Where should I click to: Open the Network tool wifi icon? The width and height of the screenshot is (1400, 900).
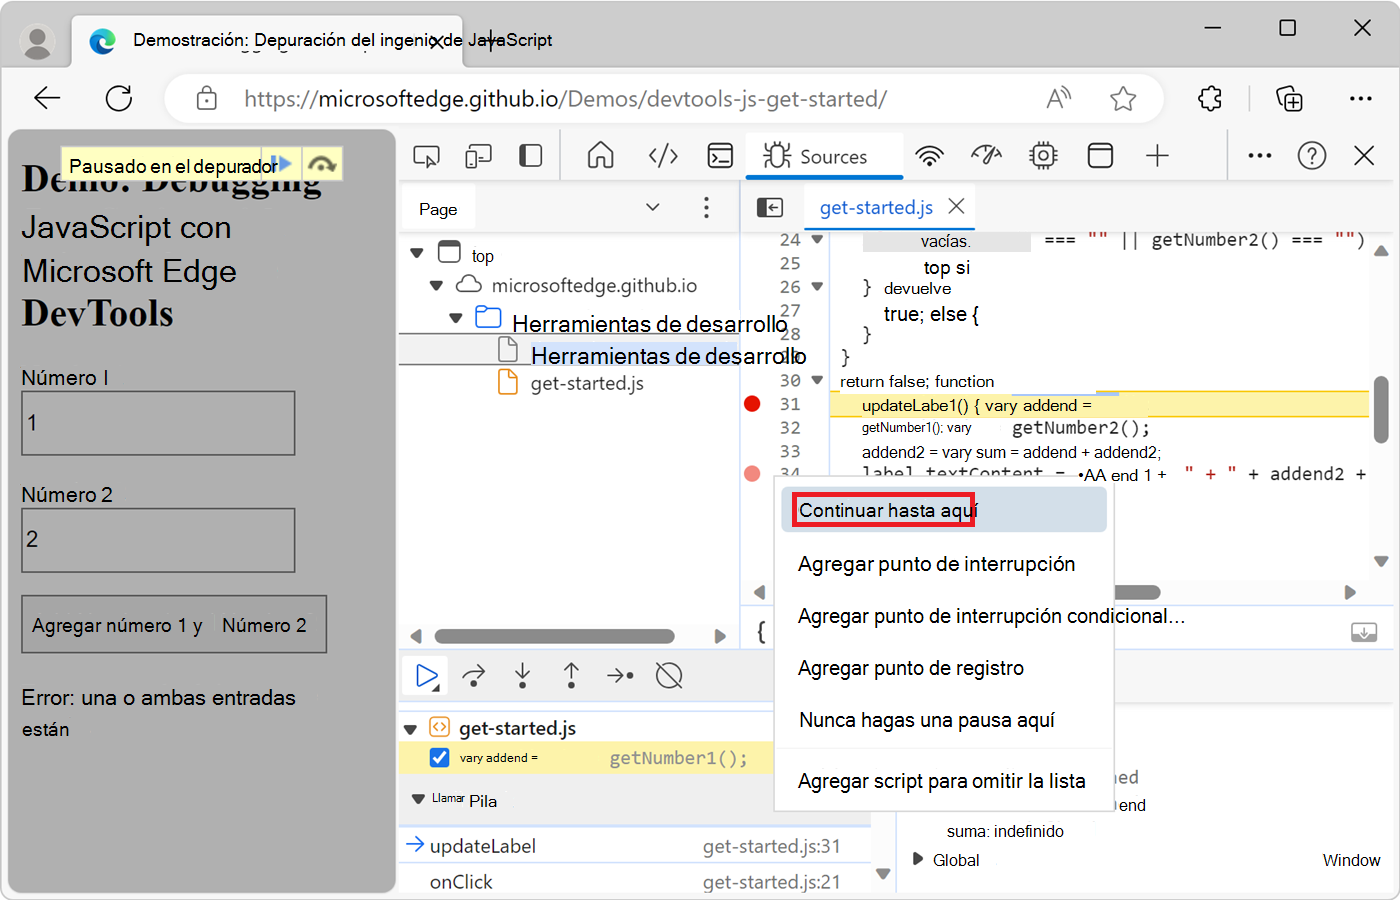929,156
